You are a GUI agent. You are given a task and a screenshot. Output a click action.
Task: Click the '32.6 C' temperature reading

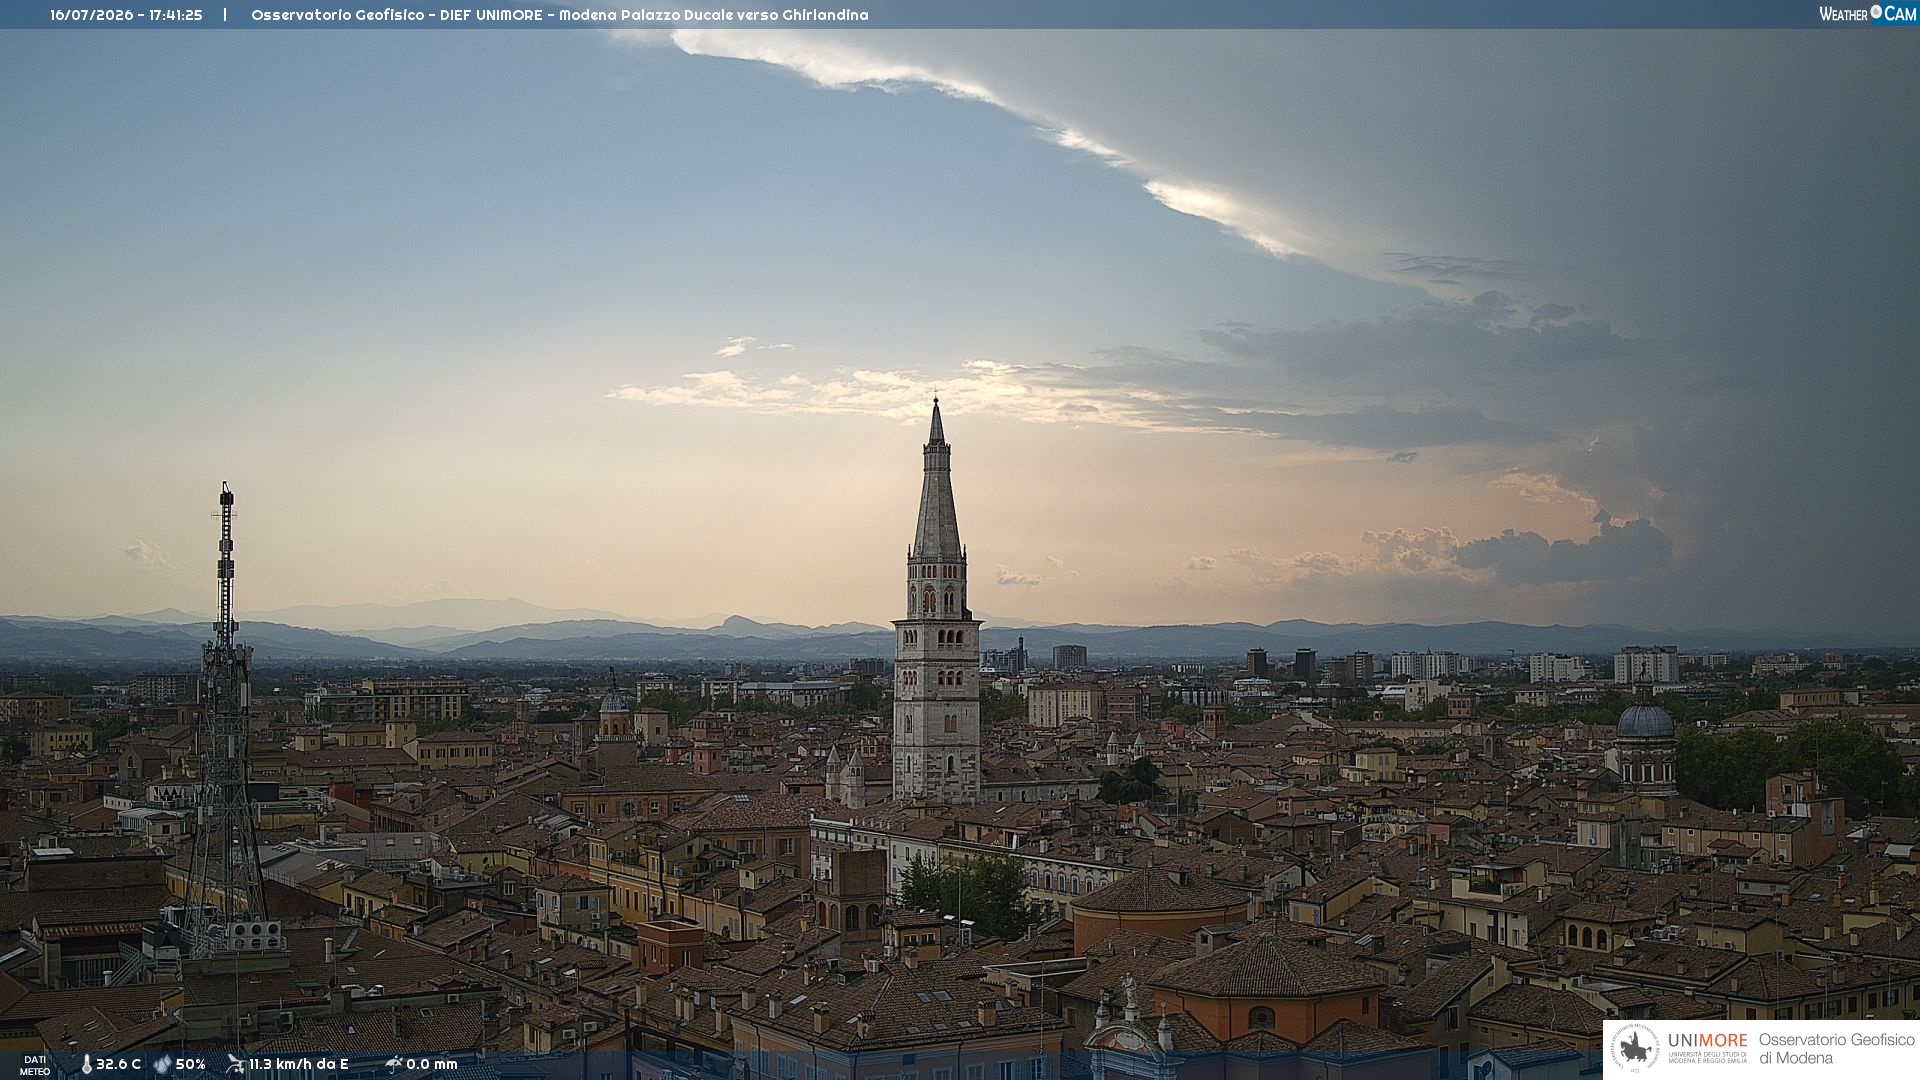point(118,1064)
